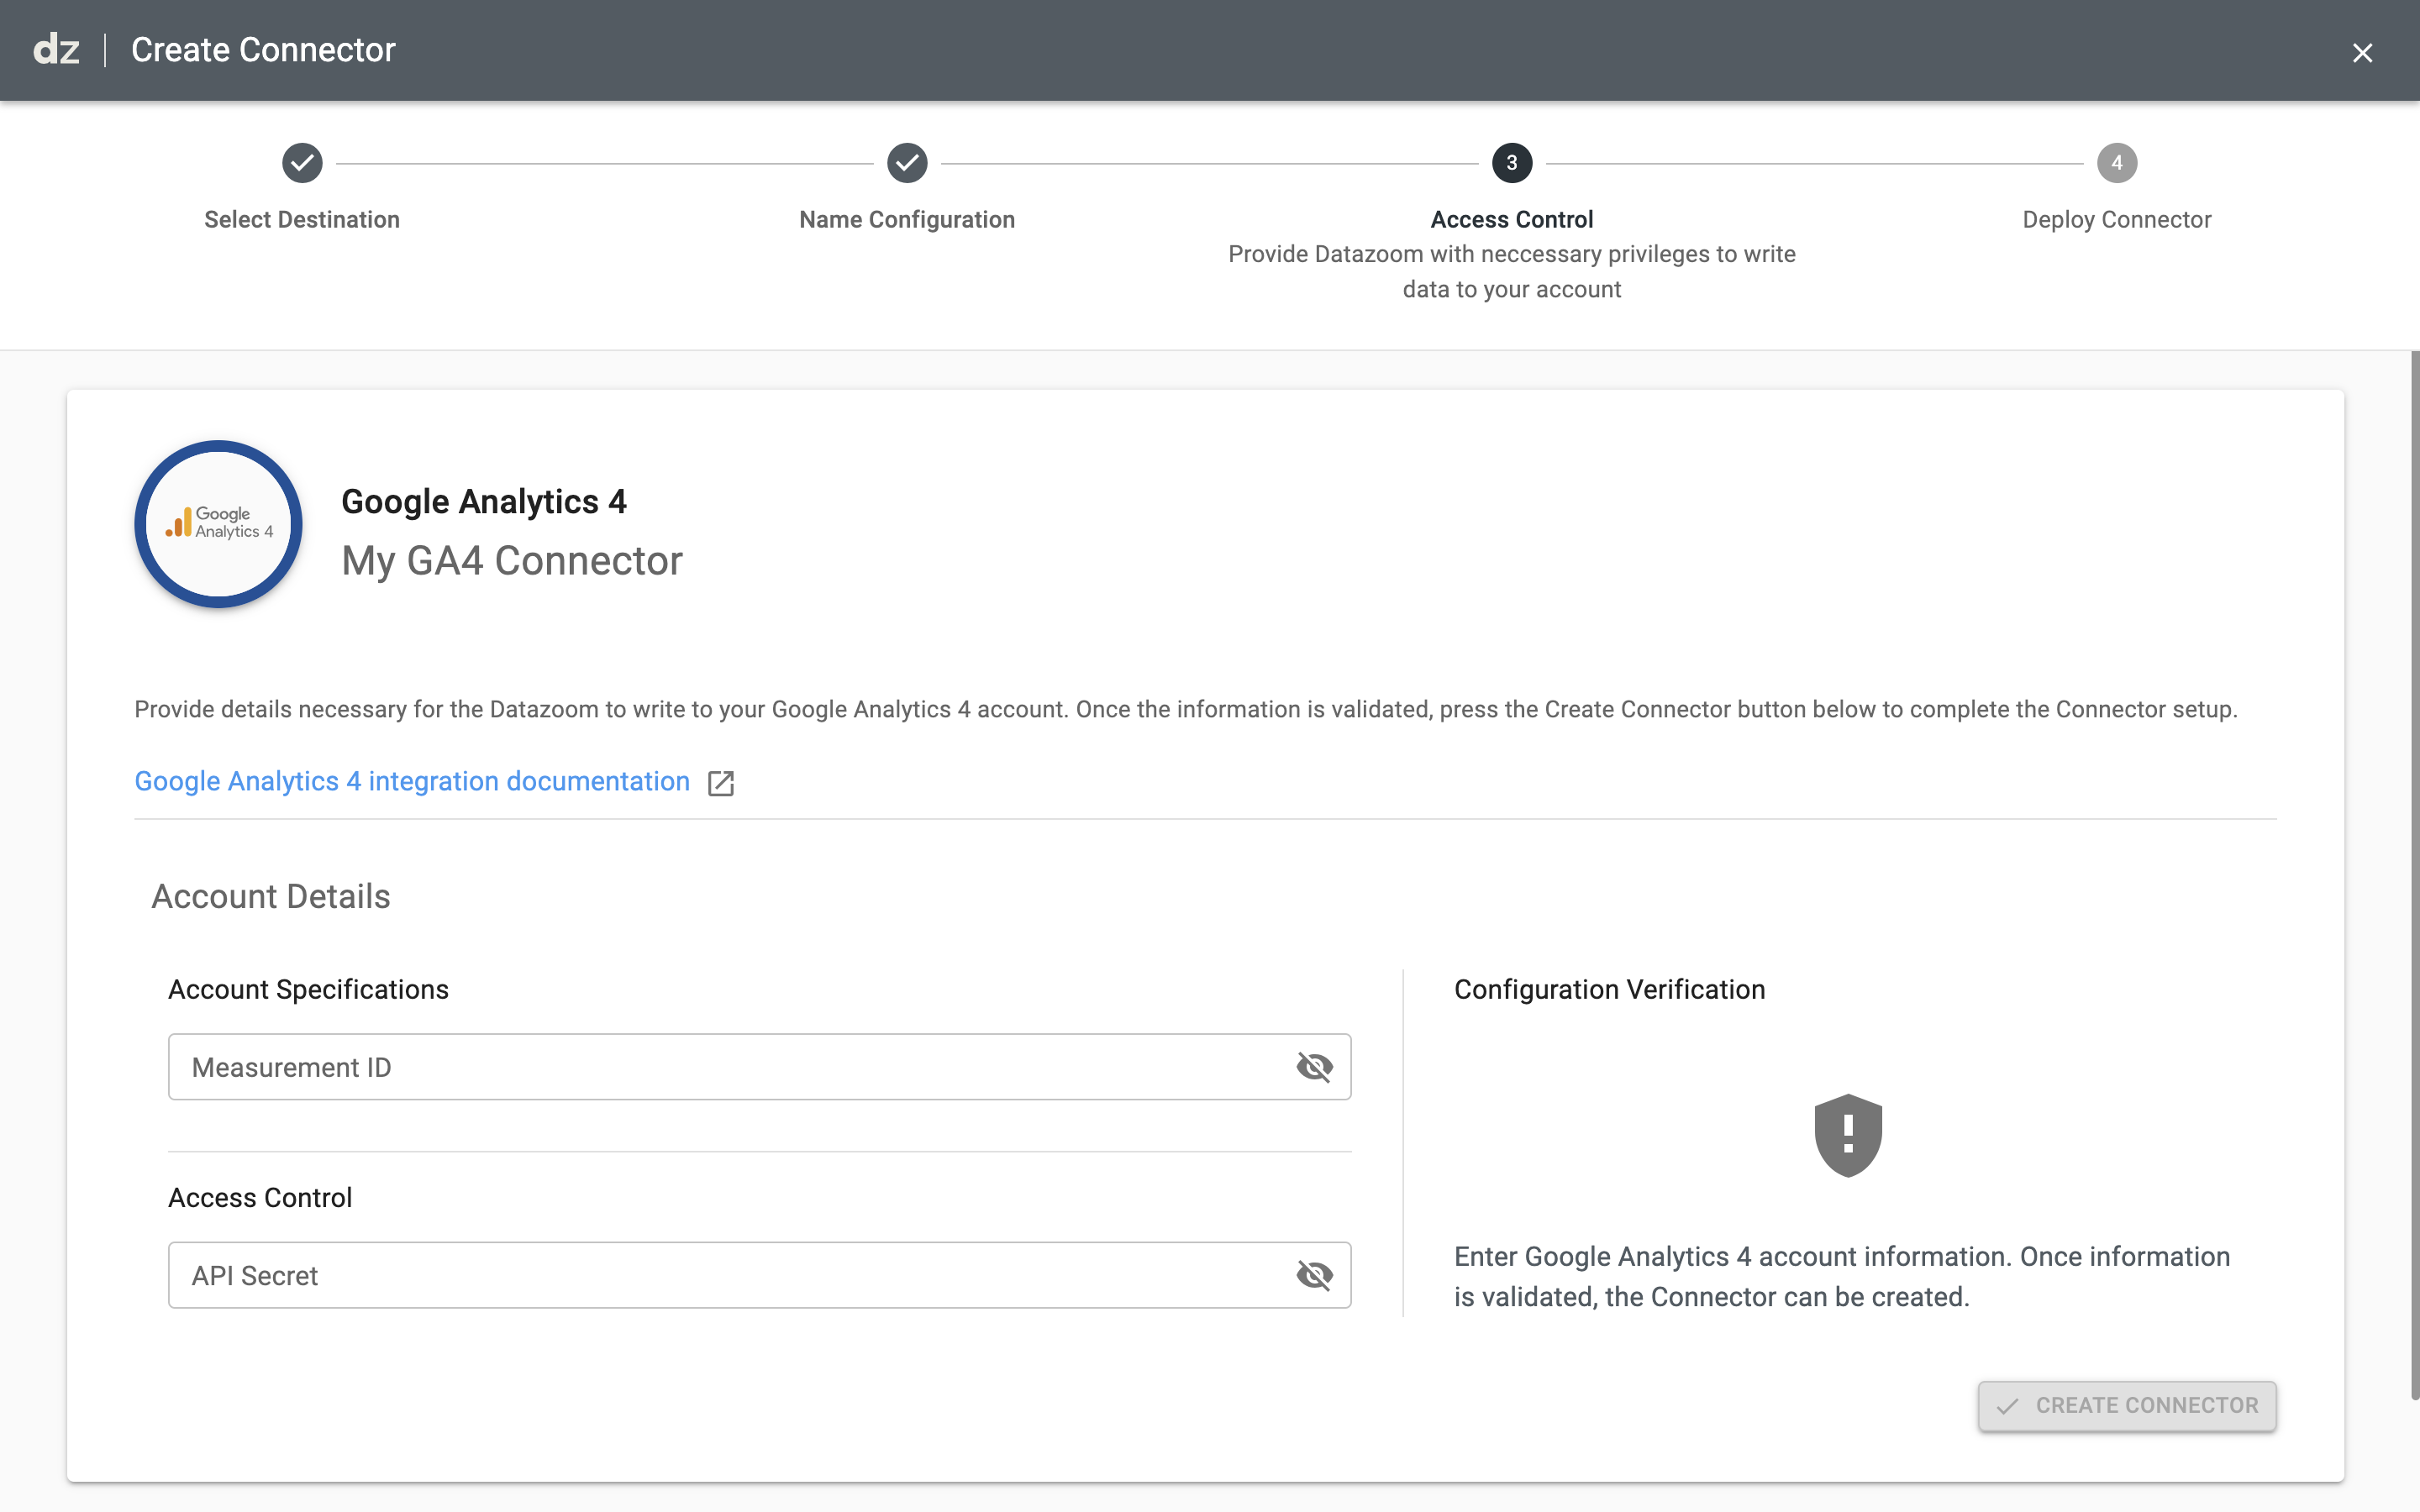Click the Datazoom dz logo
Image resolution: width=2420 pixels, height=1512 pixels.
click(56, 50)
